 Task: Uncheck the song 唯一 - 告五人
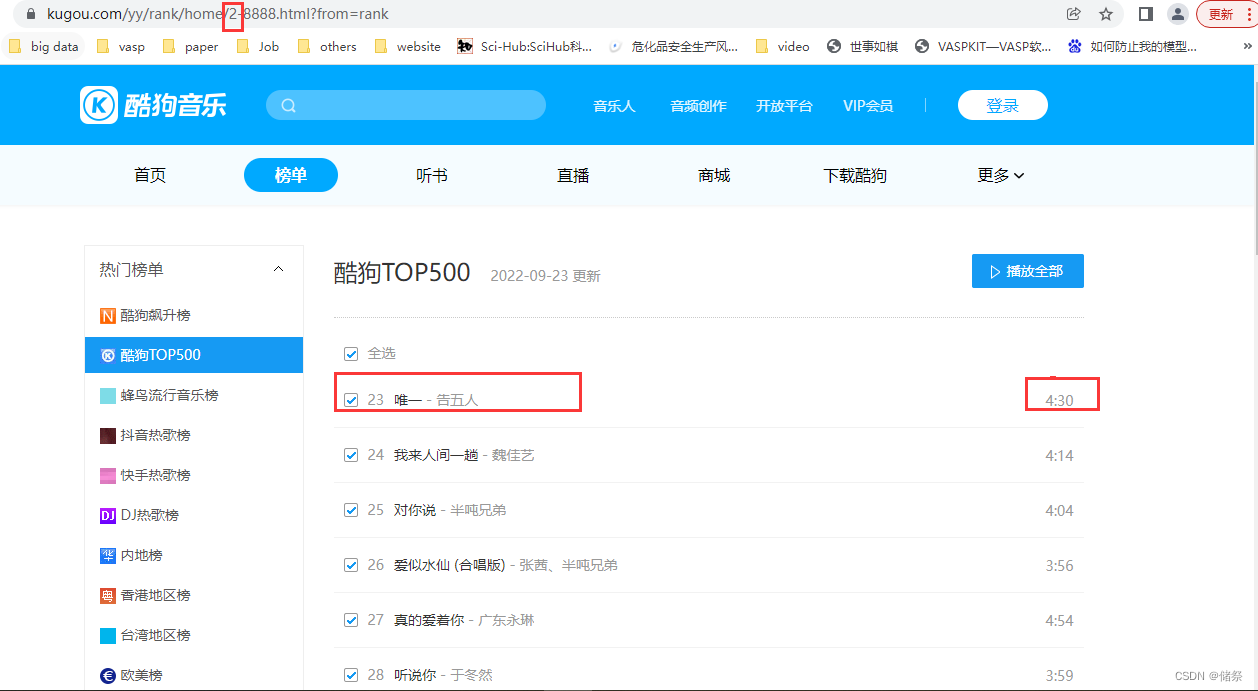click(351, 398)
